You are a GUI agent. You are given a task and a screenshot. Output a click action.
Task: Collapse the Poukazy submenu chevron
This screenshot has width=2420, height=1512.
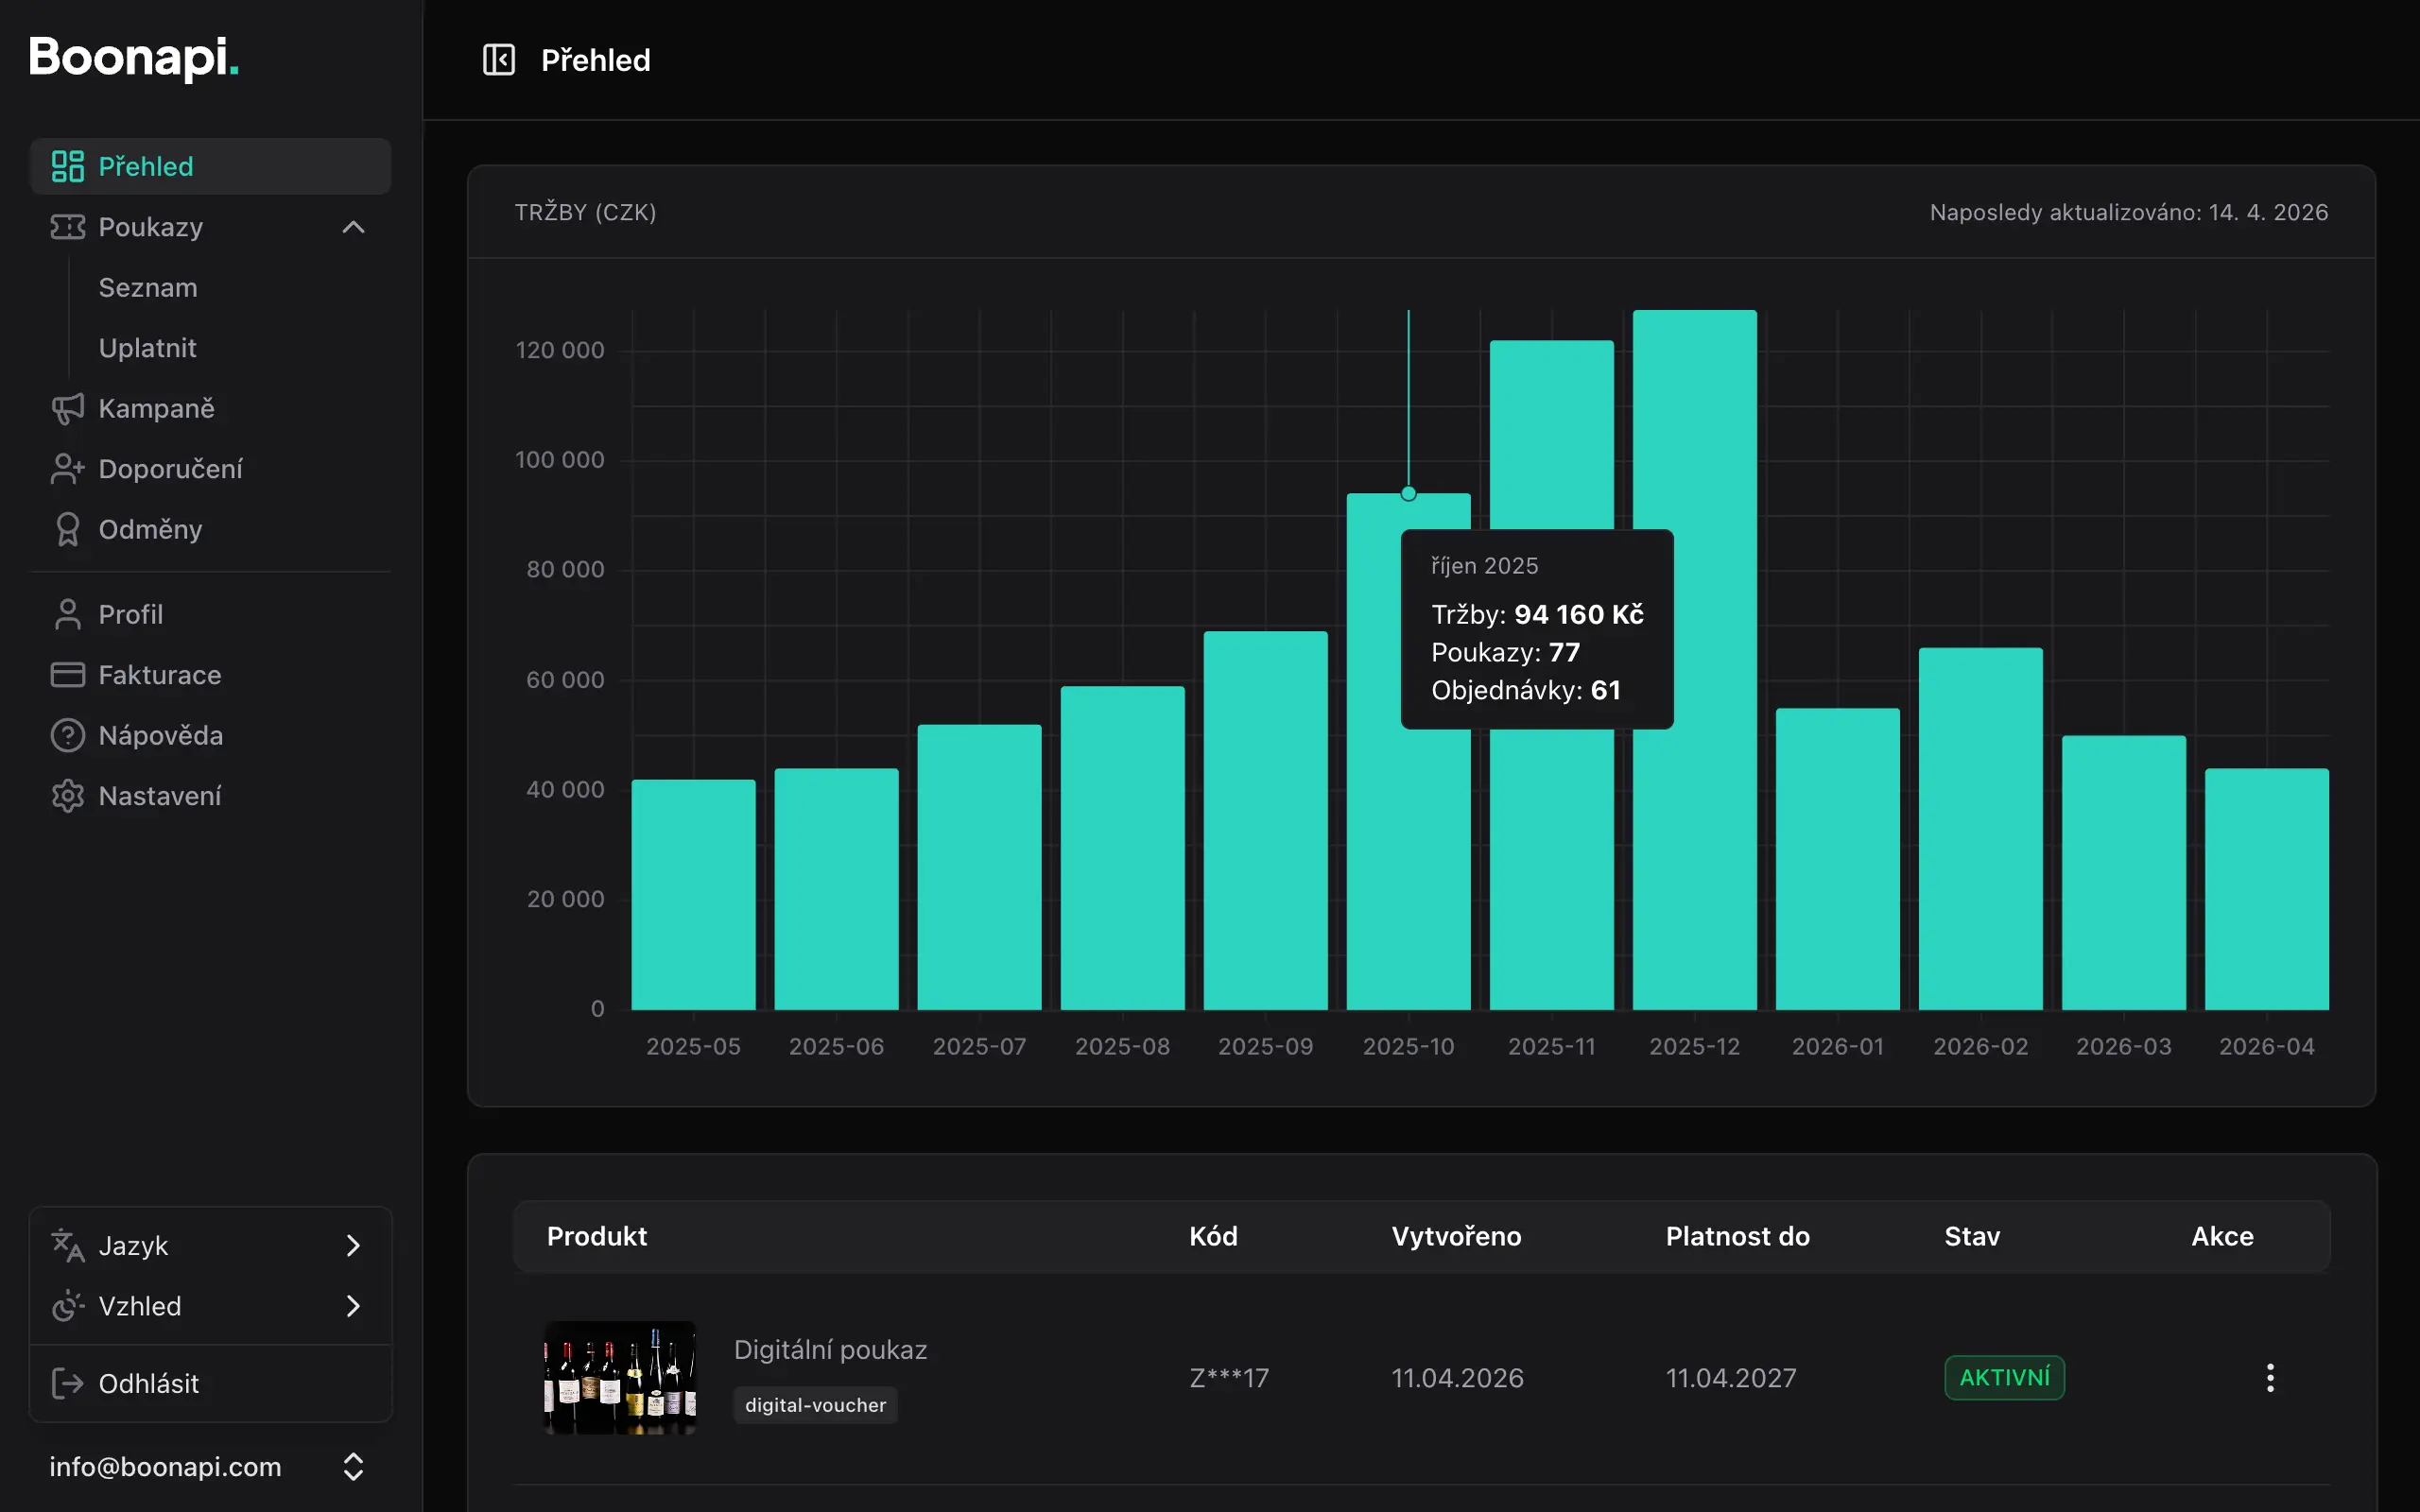353,227
